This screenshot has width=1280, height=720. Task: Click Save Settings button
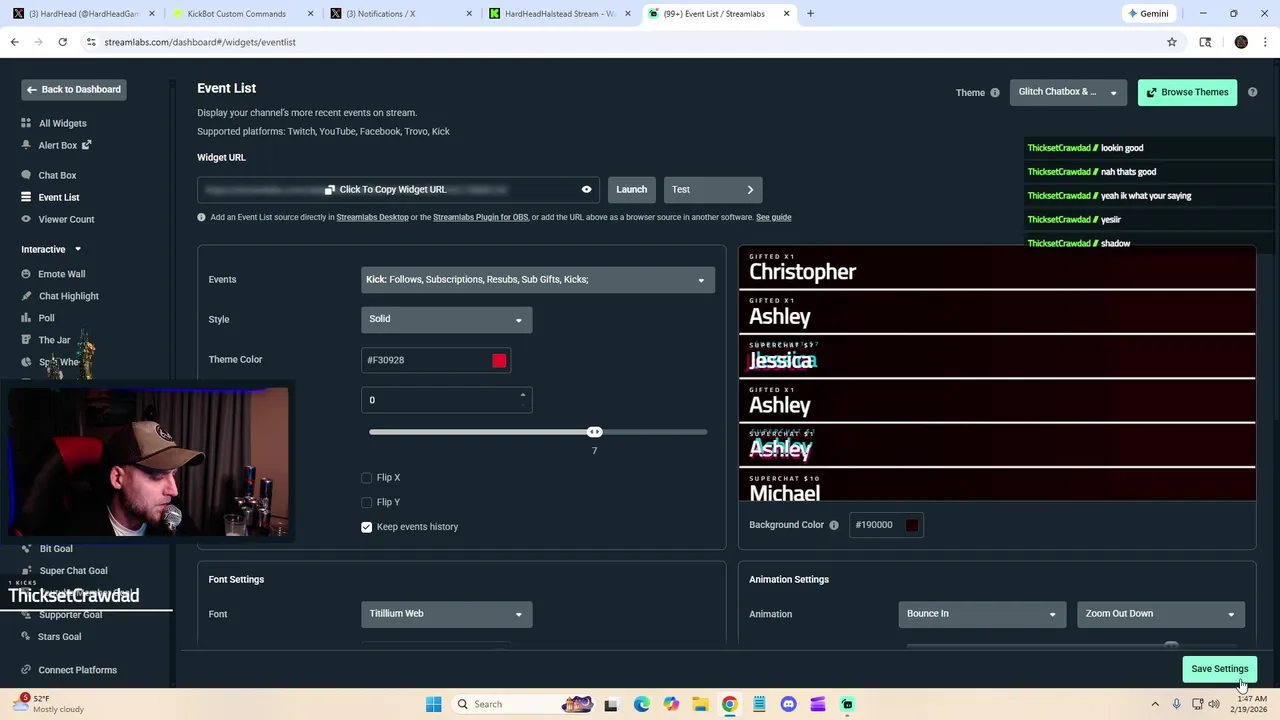pos(1219,669)
